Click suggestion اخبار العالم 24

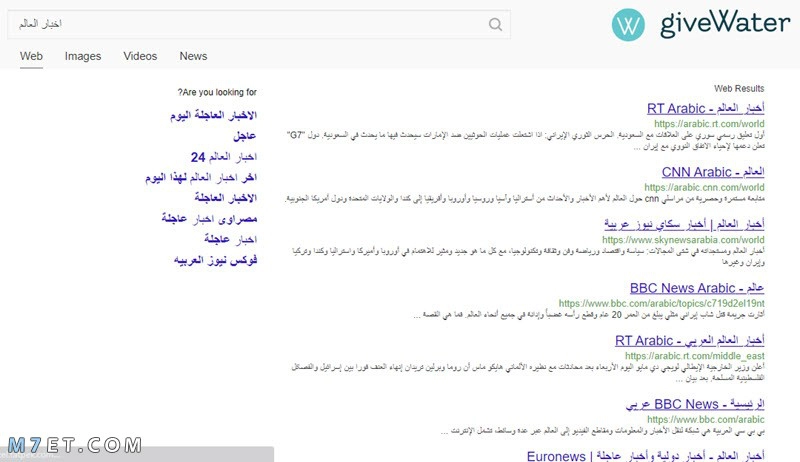pyautogui.click(x=223, y=157)
